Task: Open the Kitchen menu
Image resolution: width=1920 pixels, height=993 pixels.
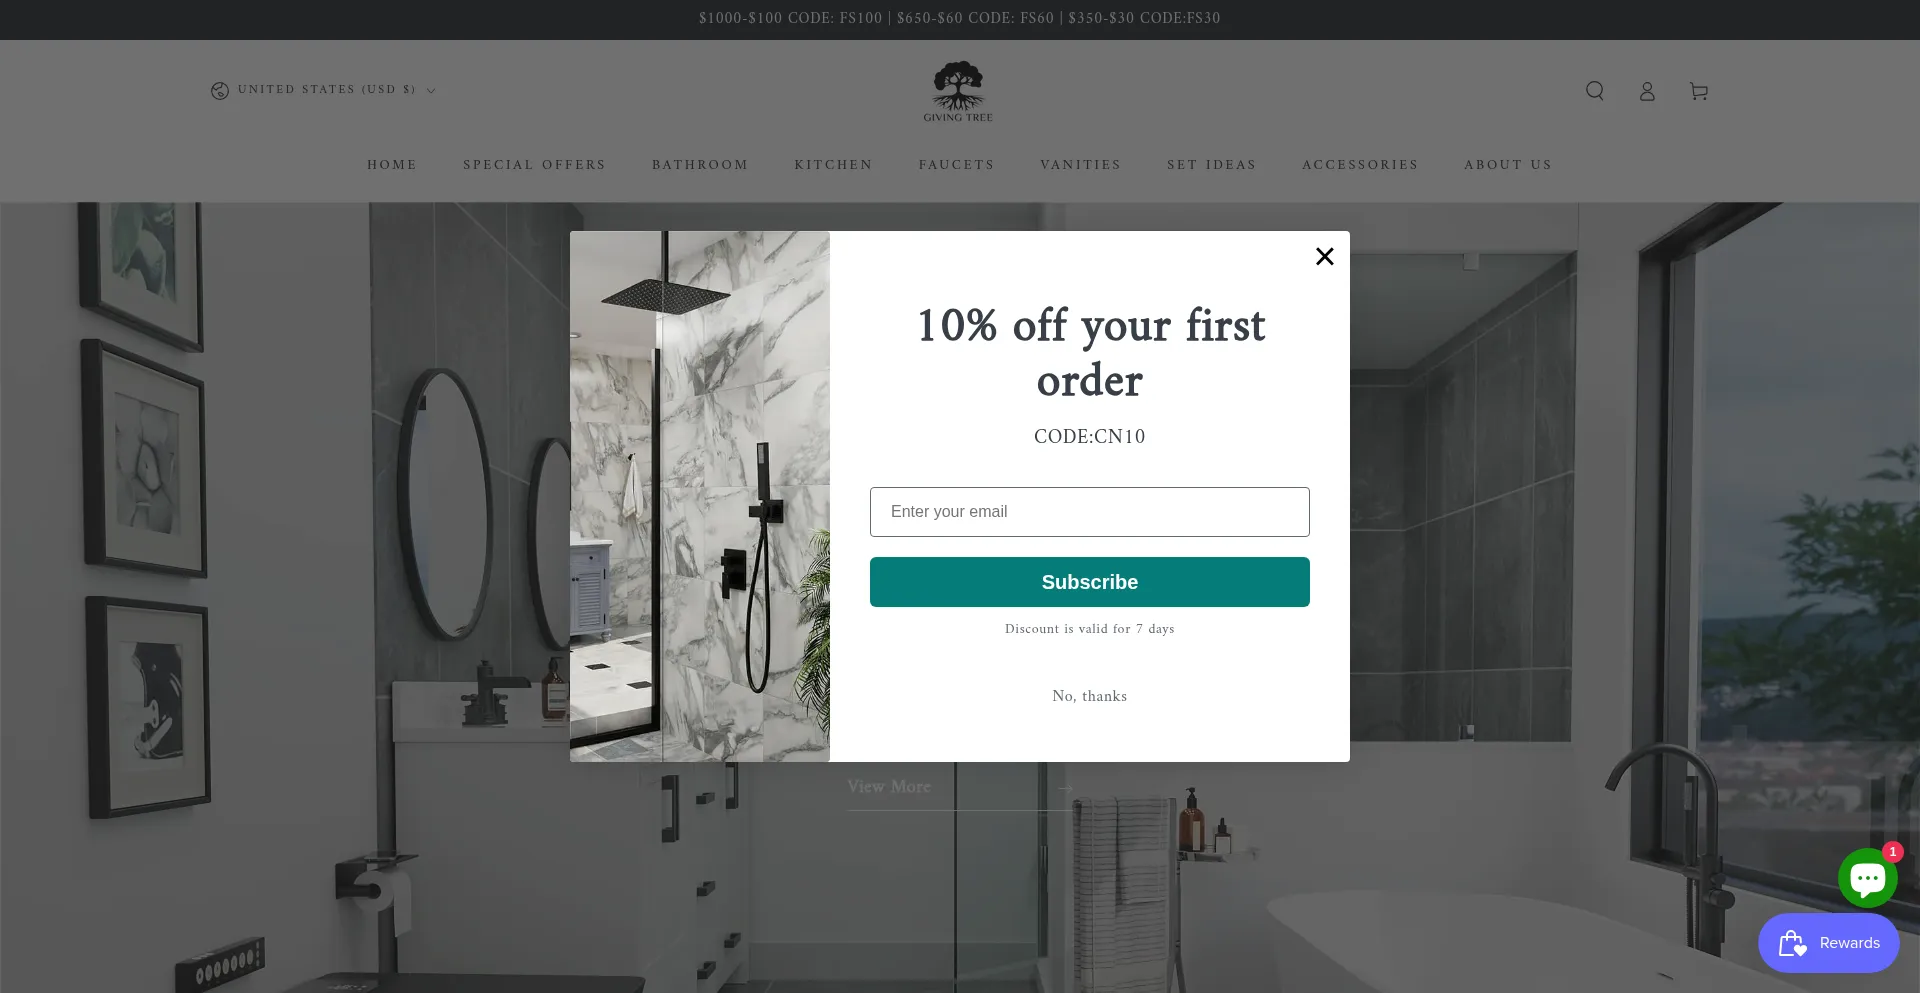Action: [833, 165]
